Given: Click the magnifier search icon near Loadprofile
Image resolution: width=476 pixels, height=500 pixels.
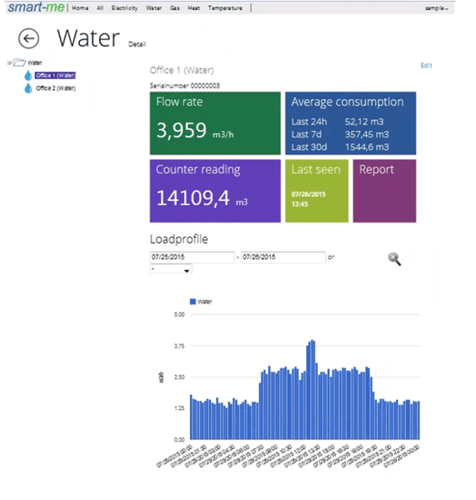Looking at the screenshot, I should [x=394, y=259].
